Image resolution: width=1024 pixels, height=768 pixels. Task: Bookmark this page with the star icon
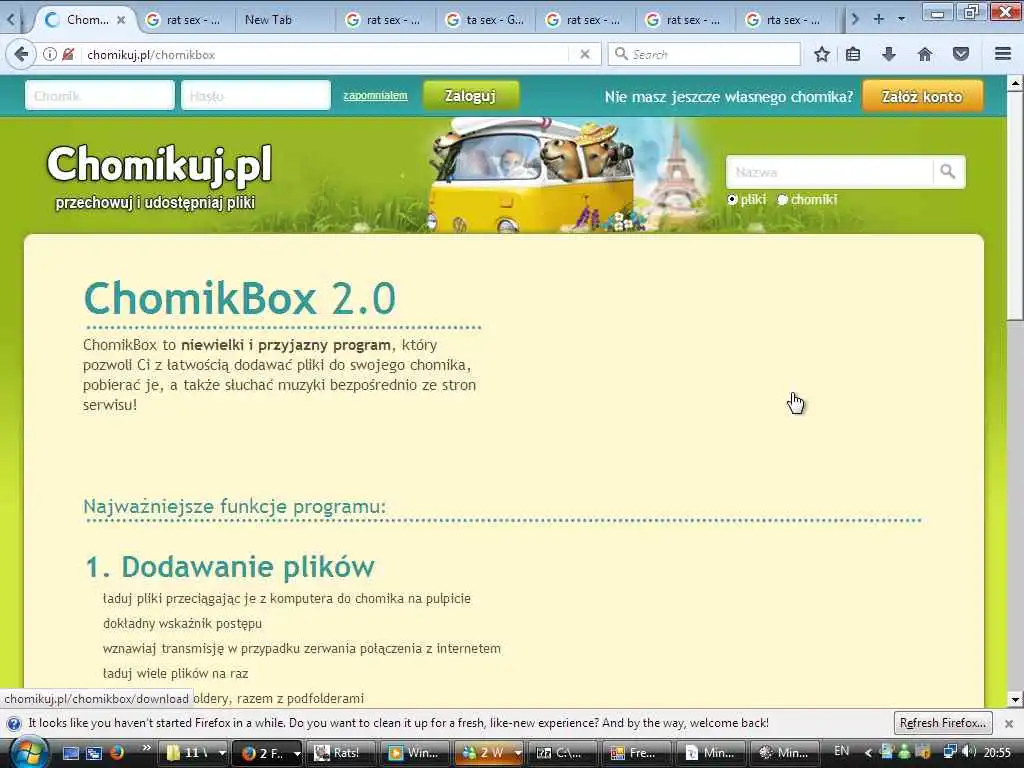[822, 54]
